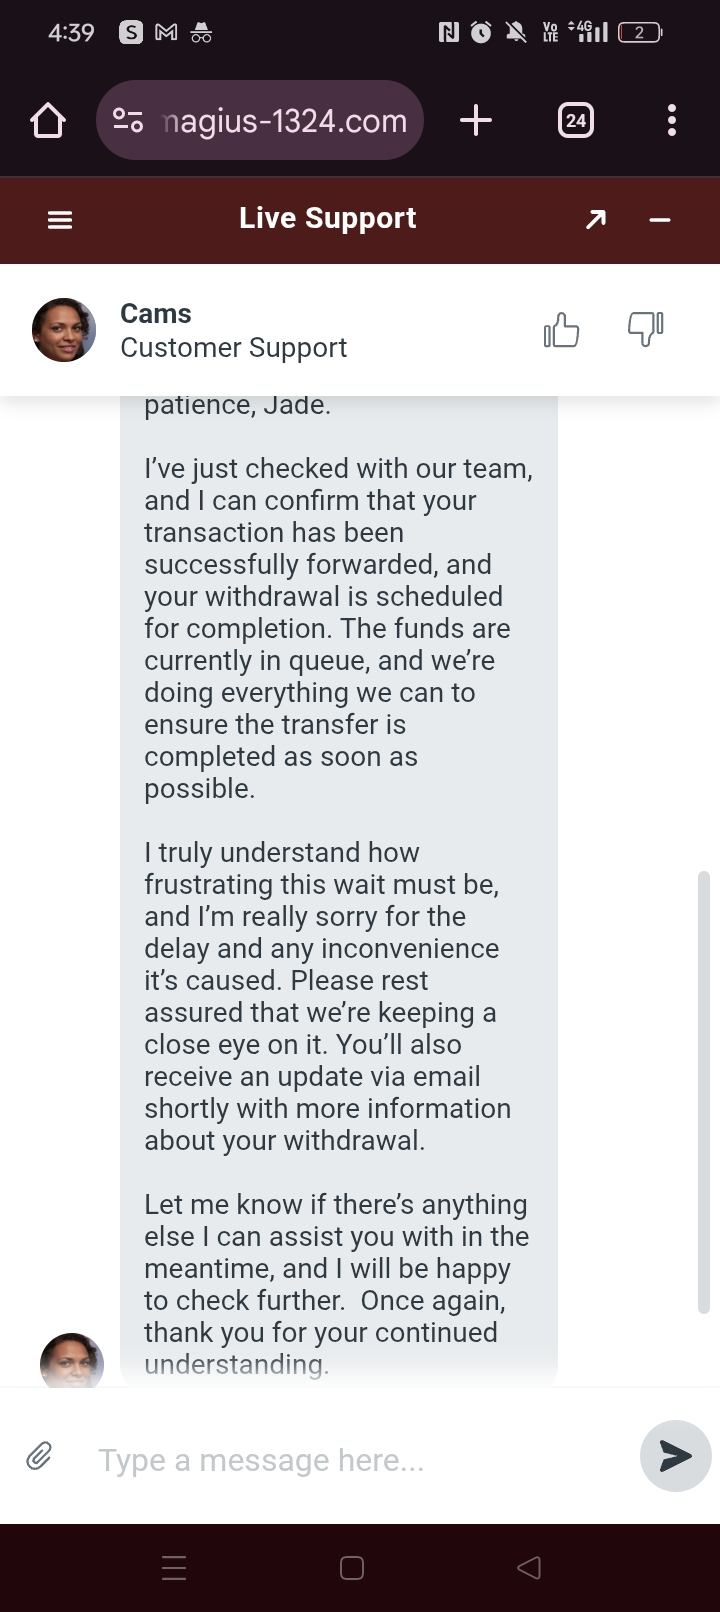The image size is (720, 1612).
Task: Send the message with arrow button
Action: (x=675, y=1456)
